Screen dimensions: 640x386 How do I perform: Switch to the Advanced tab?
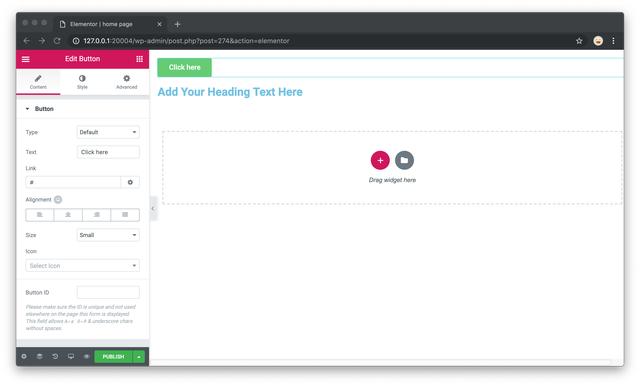(x=127, y=82)
